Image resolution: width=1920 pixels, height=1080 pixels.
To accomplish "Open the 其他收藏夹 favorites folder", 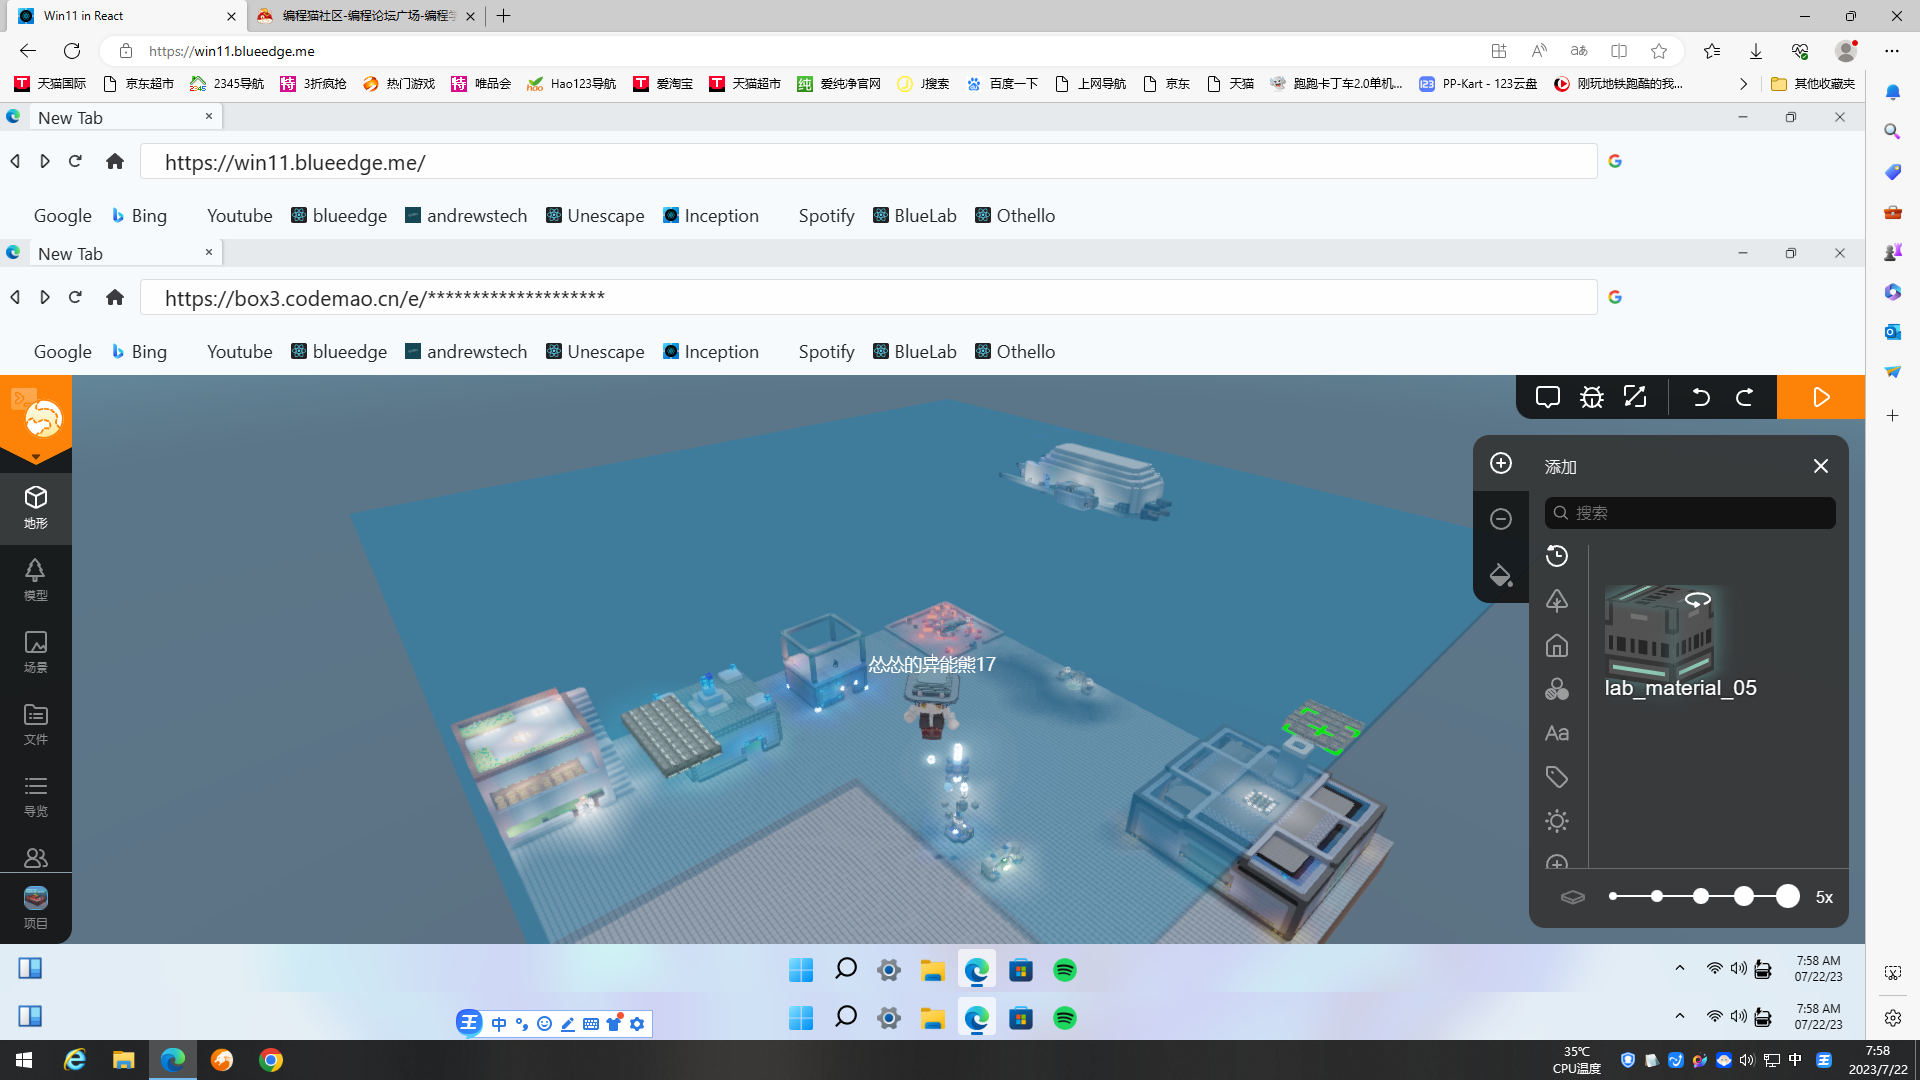I will tap(1812, 84).
